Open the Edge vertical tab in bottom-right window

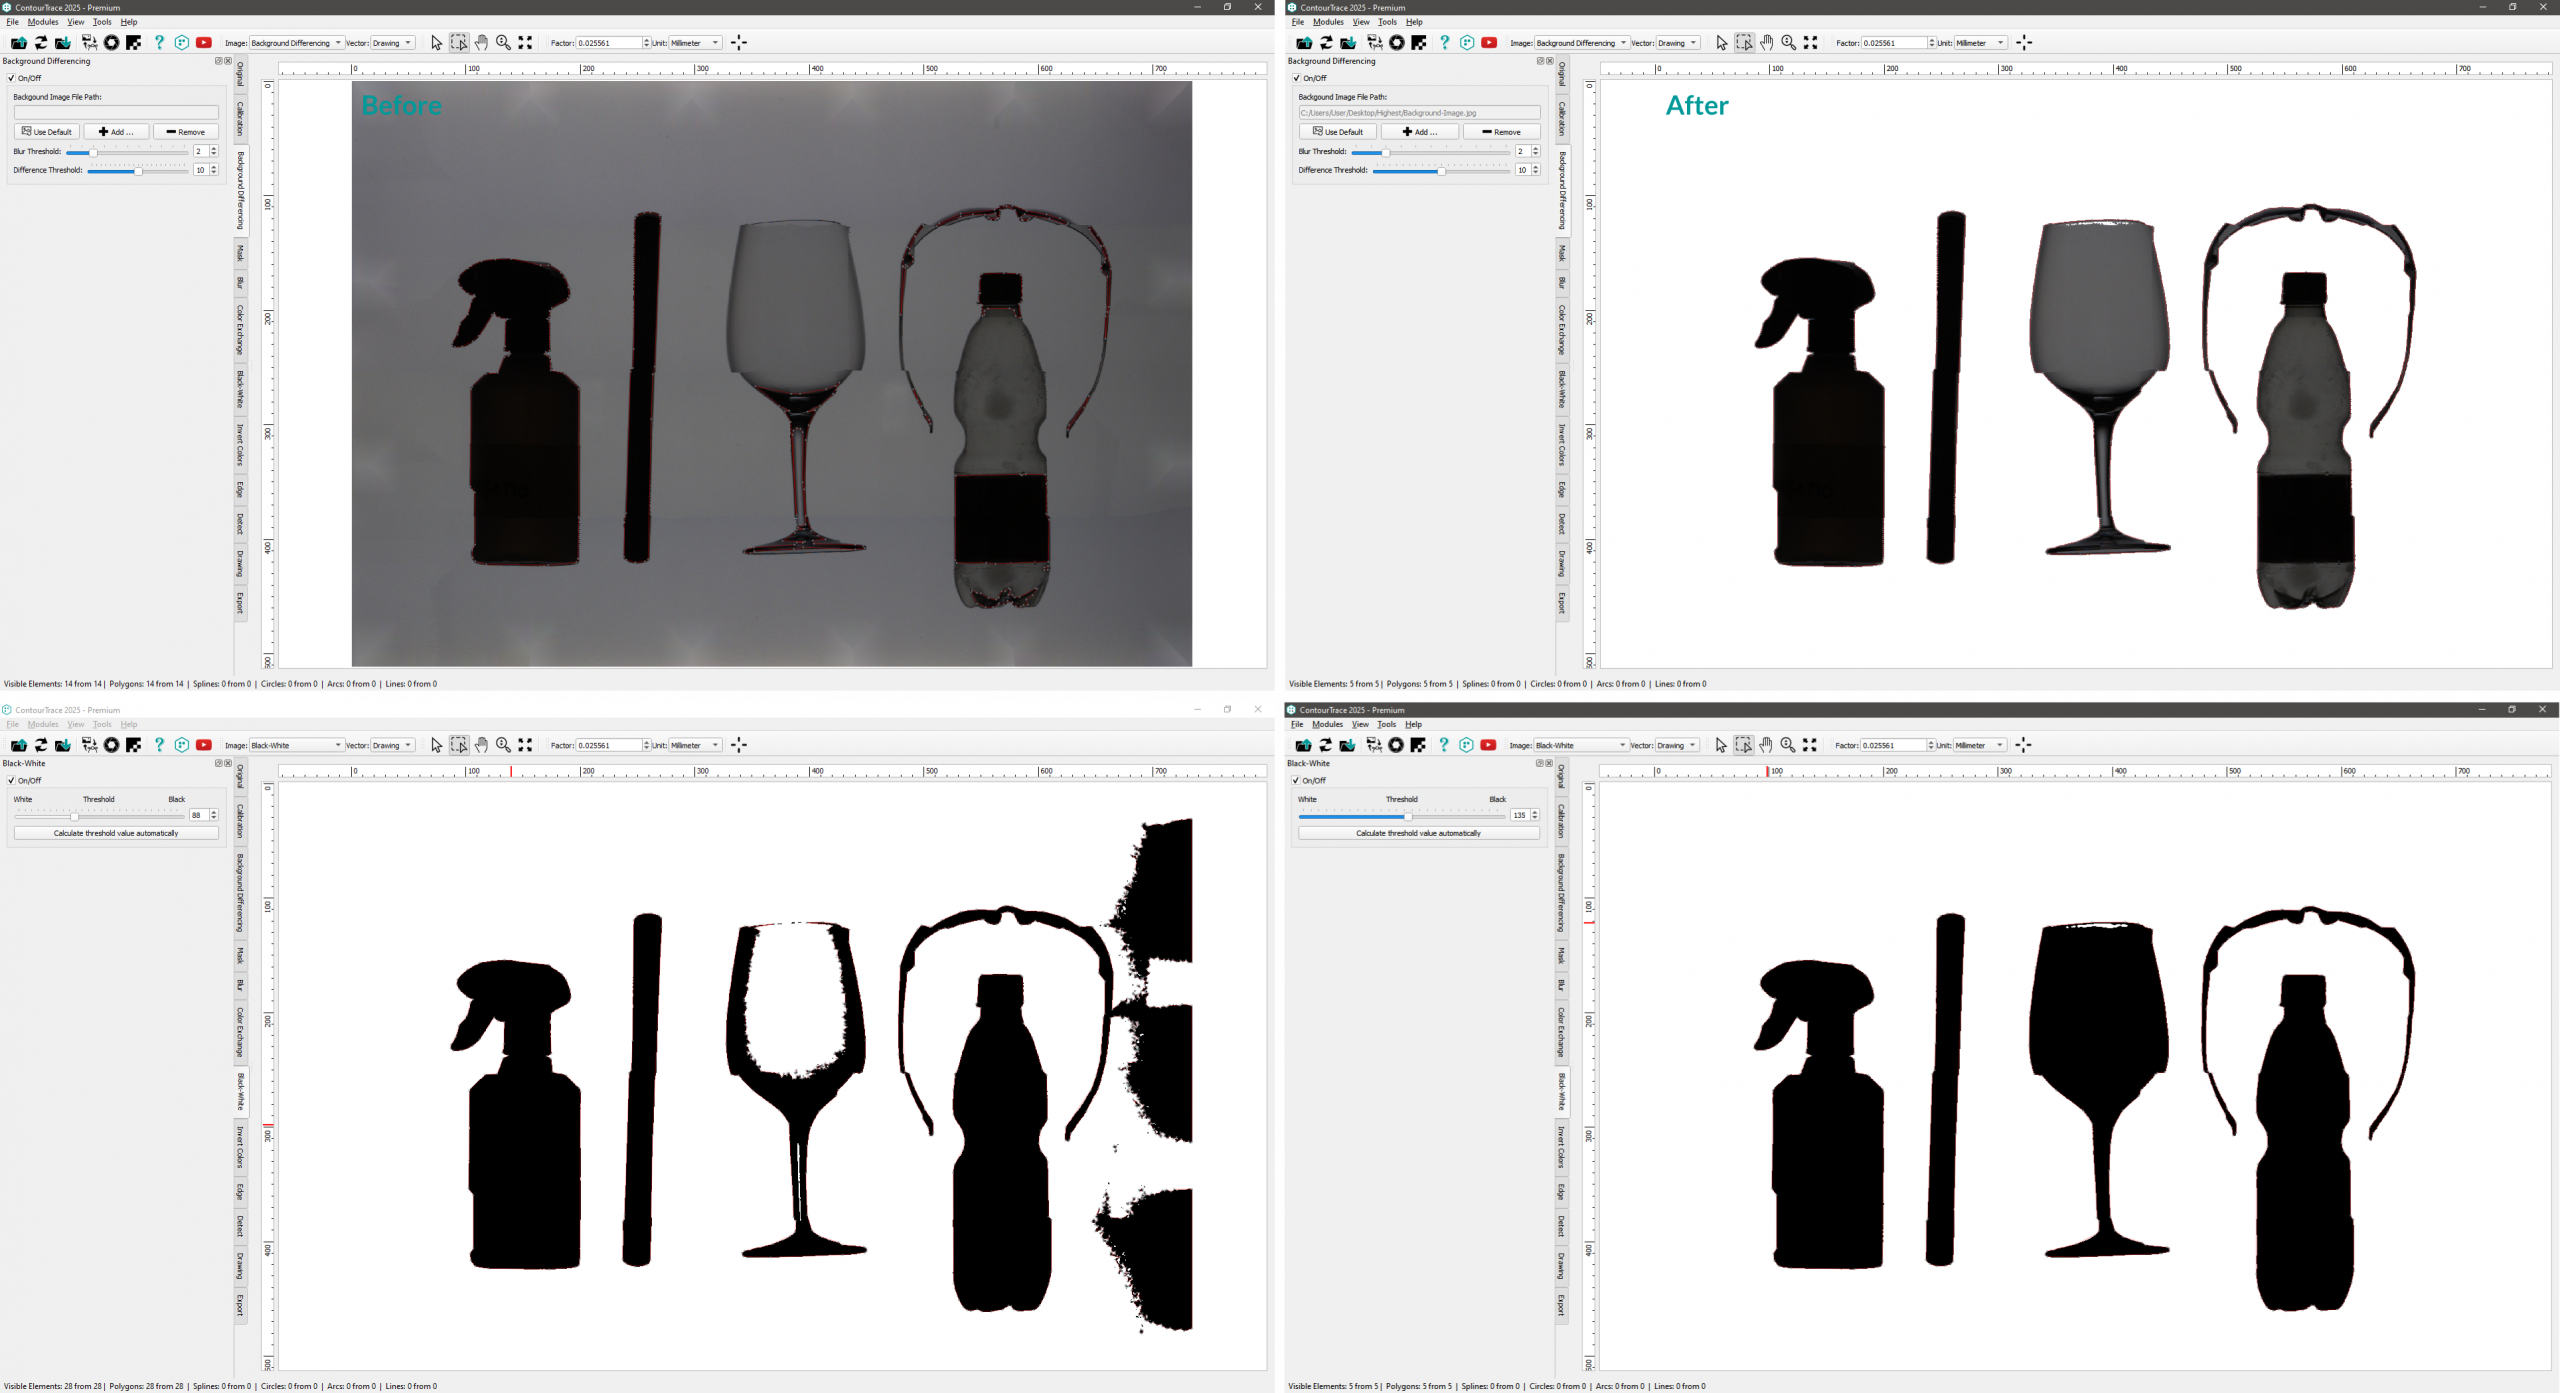pyautogui.click(x=1561, y=1191)
